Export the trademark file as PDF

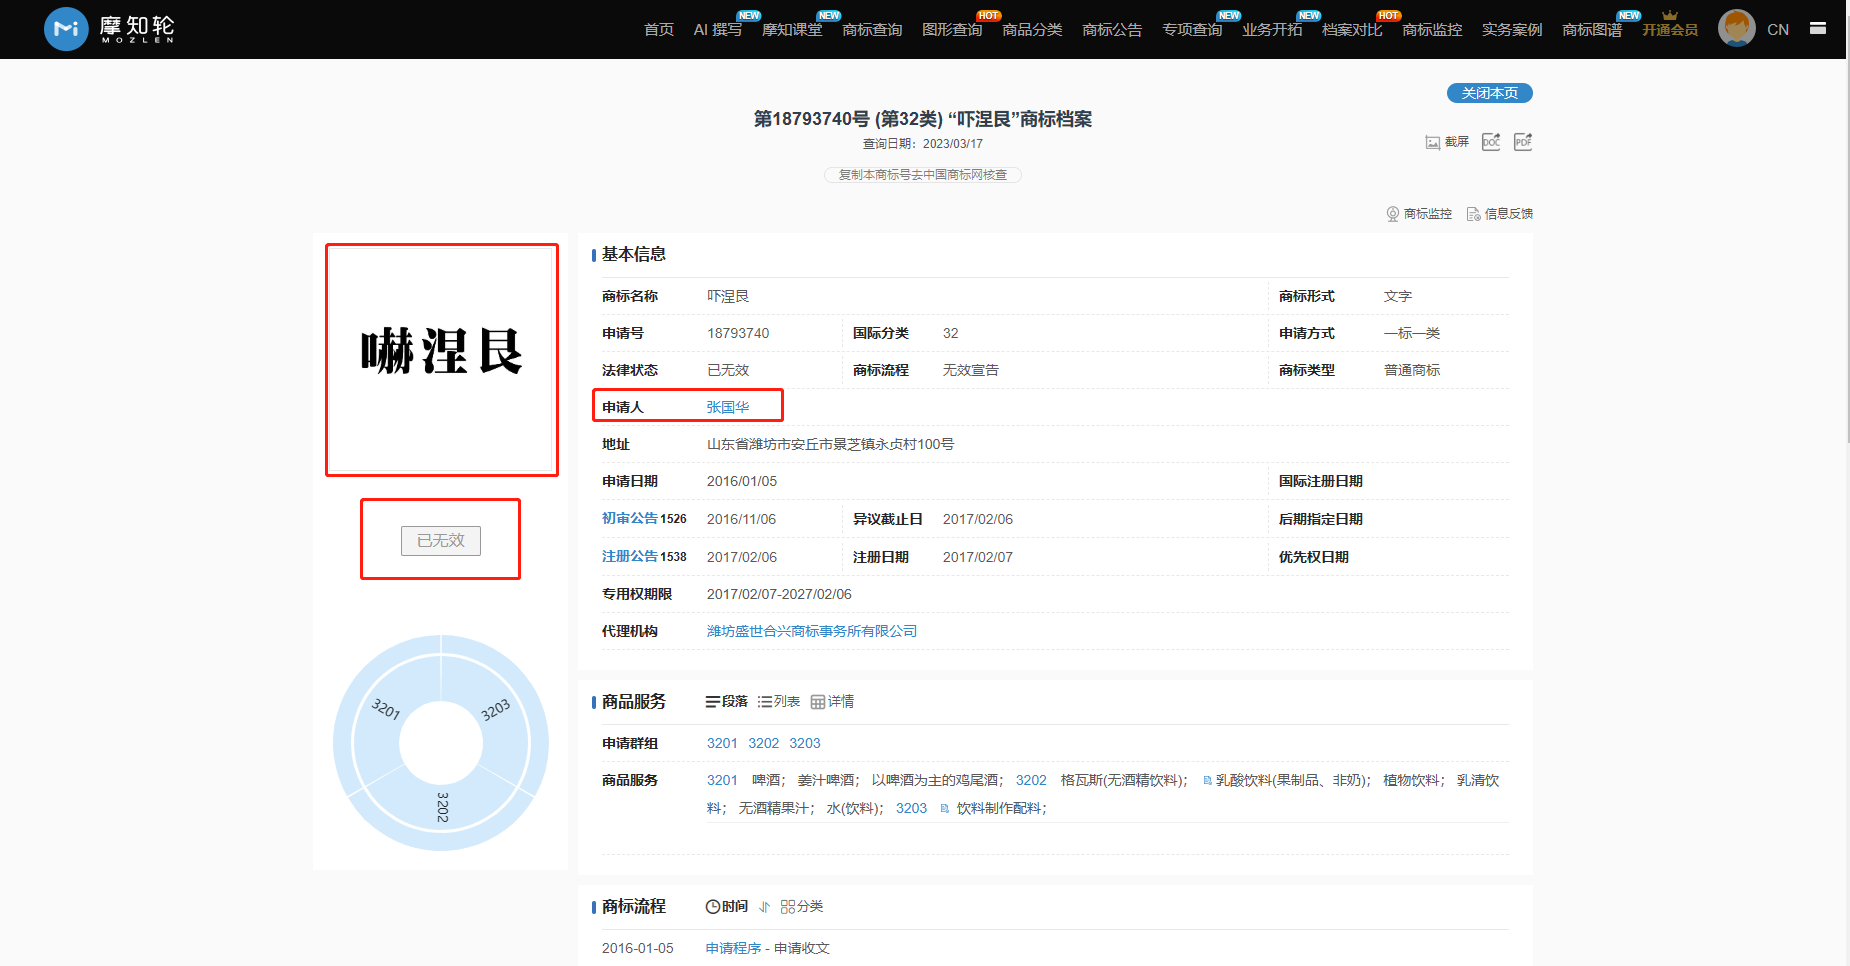(1523, 142)
